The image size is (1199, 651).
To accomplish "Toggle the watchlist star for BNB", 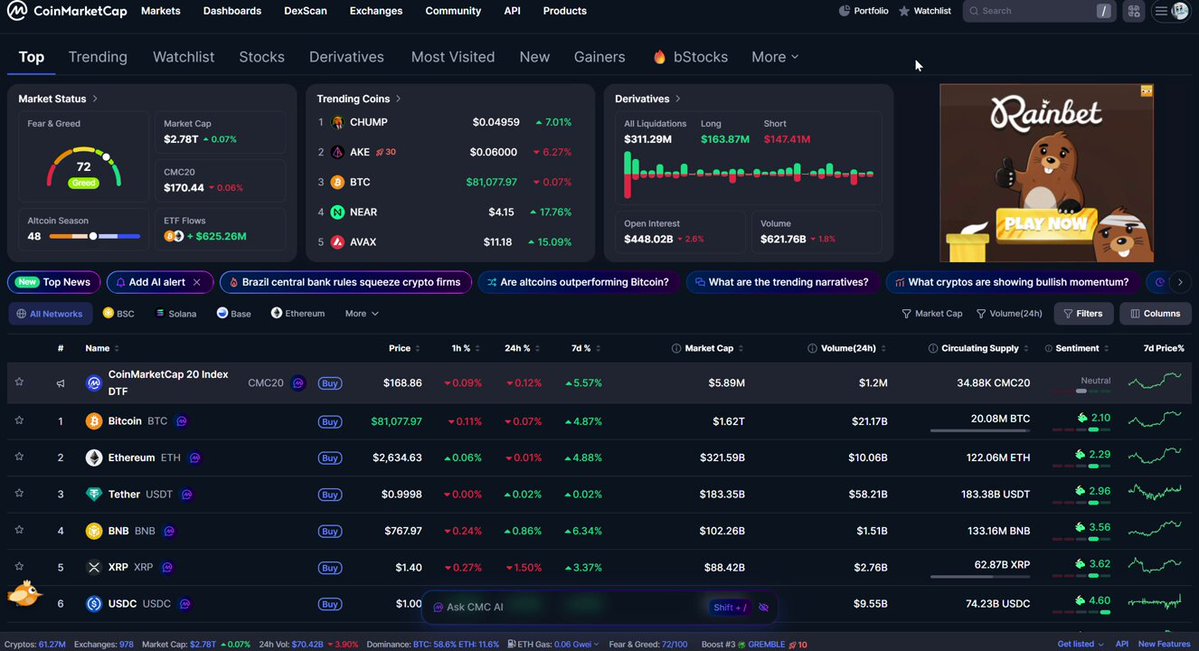I will [x=19, y=530].
